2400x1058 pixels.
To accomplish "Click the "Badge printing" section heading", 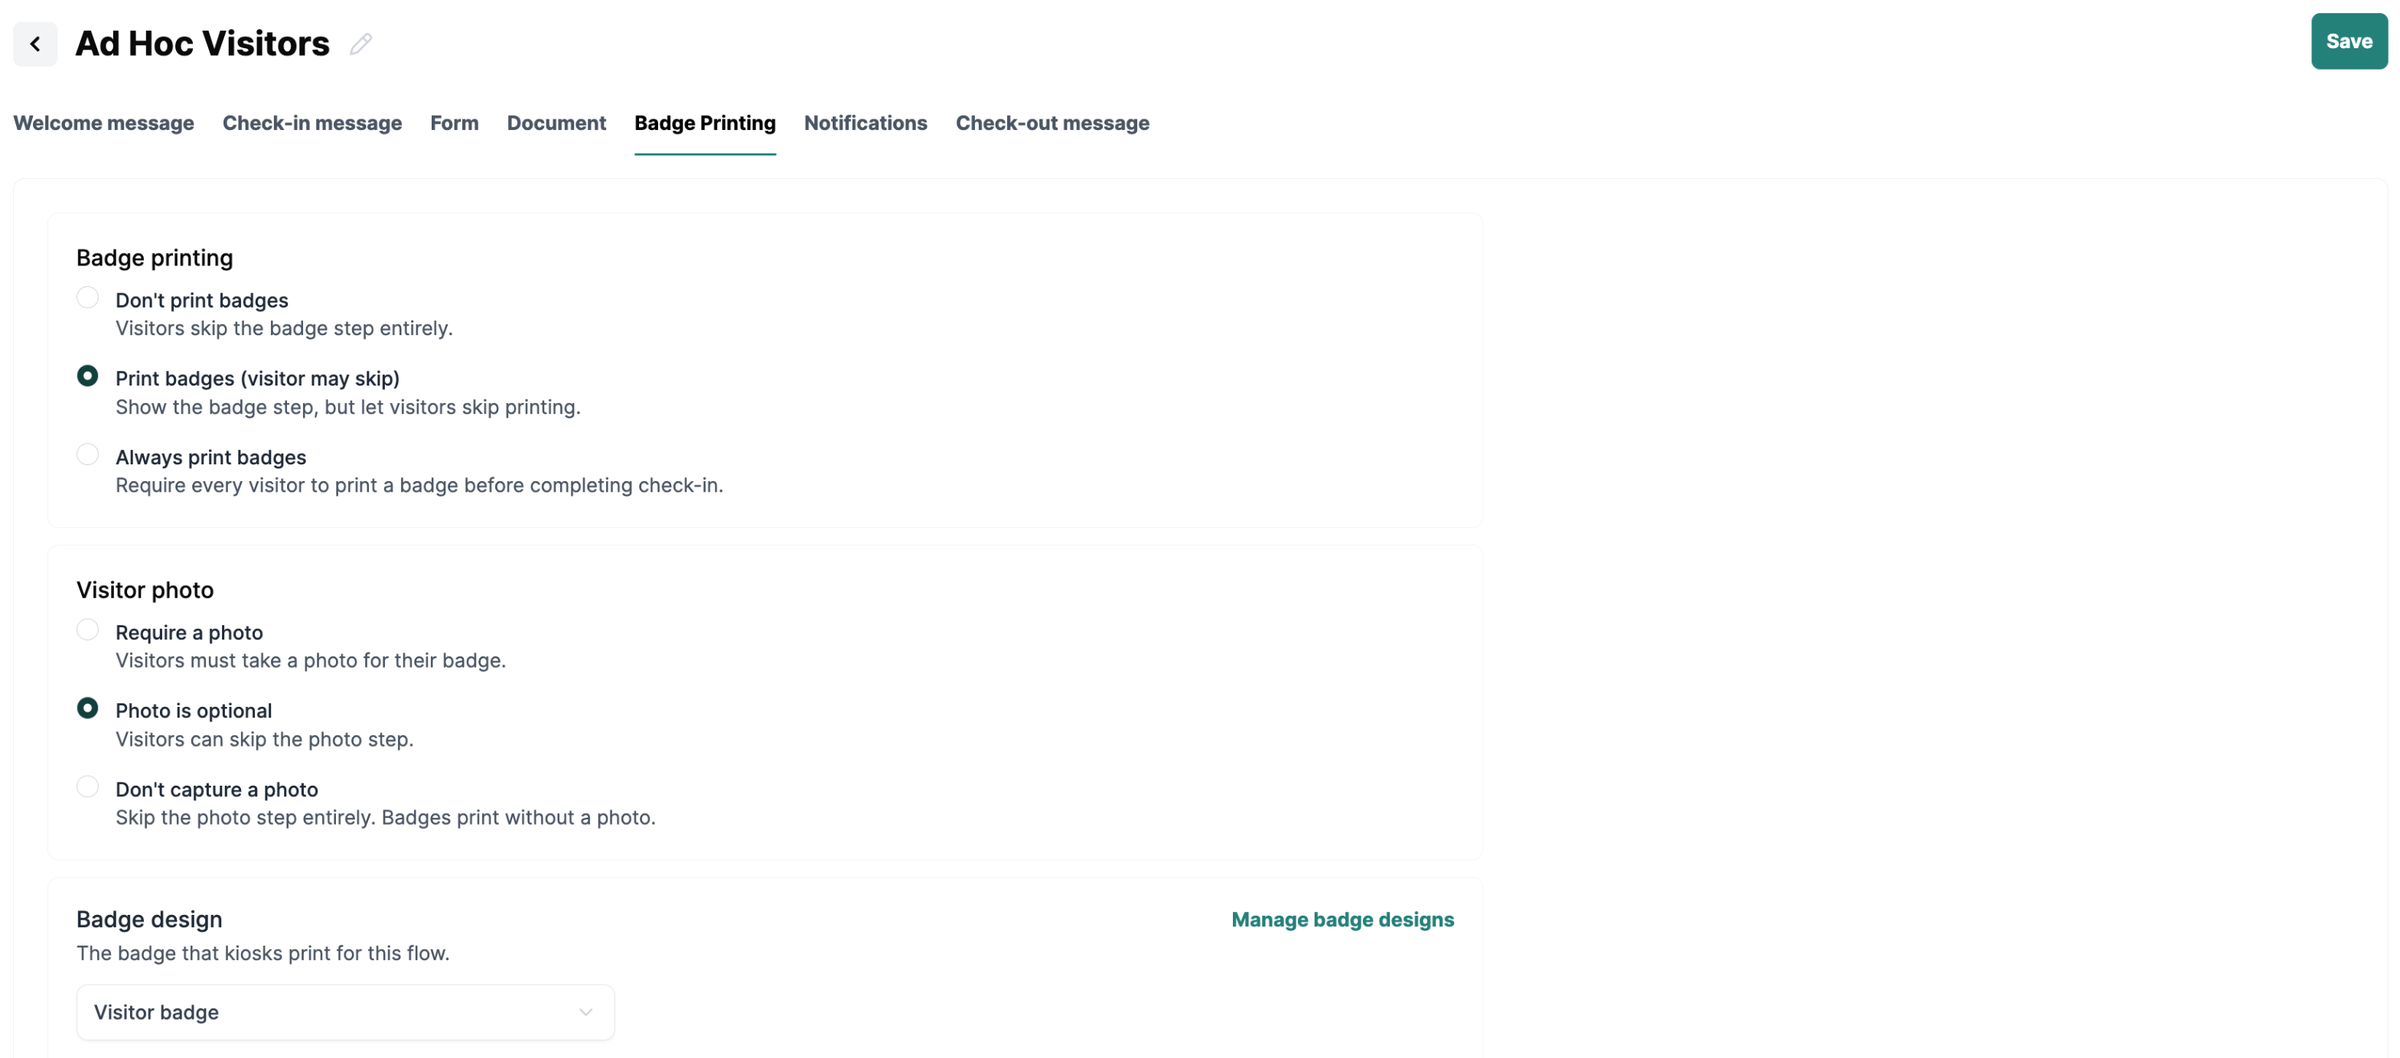I will 154,258.
